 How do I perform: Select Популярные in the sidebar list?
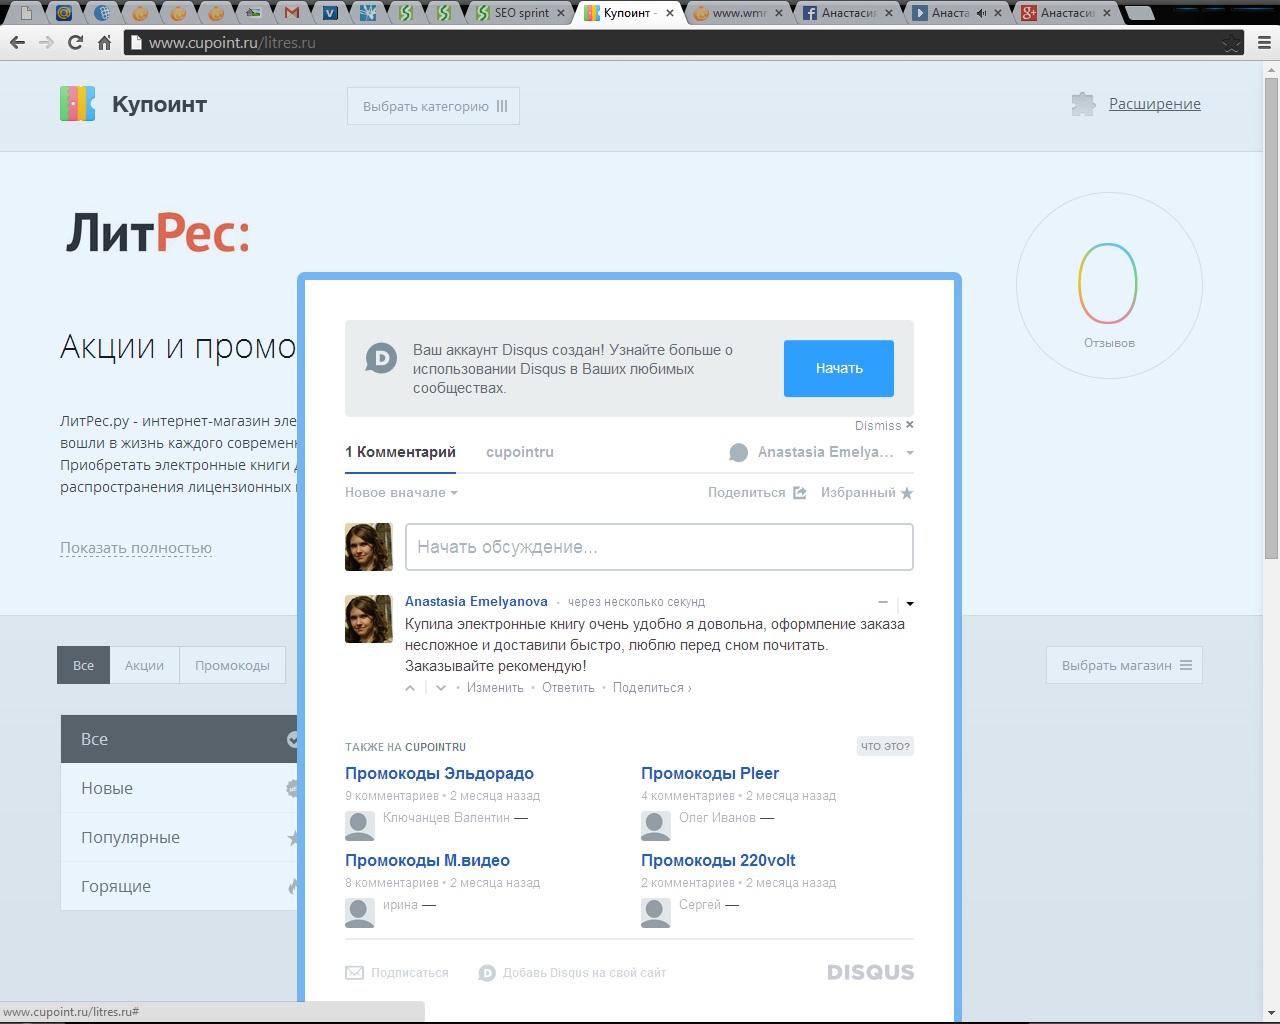180,837
